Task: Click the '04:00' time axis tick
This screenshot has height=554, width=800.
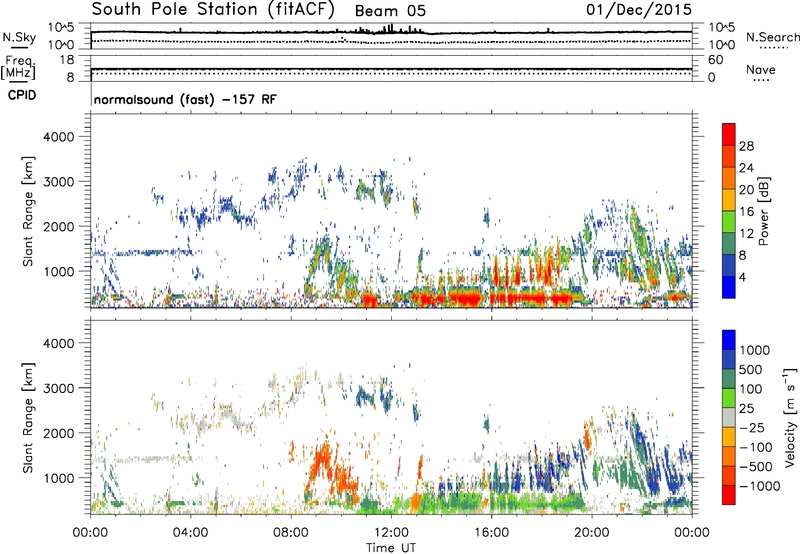Action: click(190, 533)
